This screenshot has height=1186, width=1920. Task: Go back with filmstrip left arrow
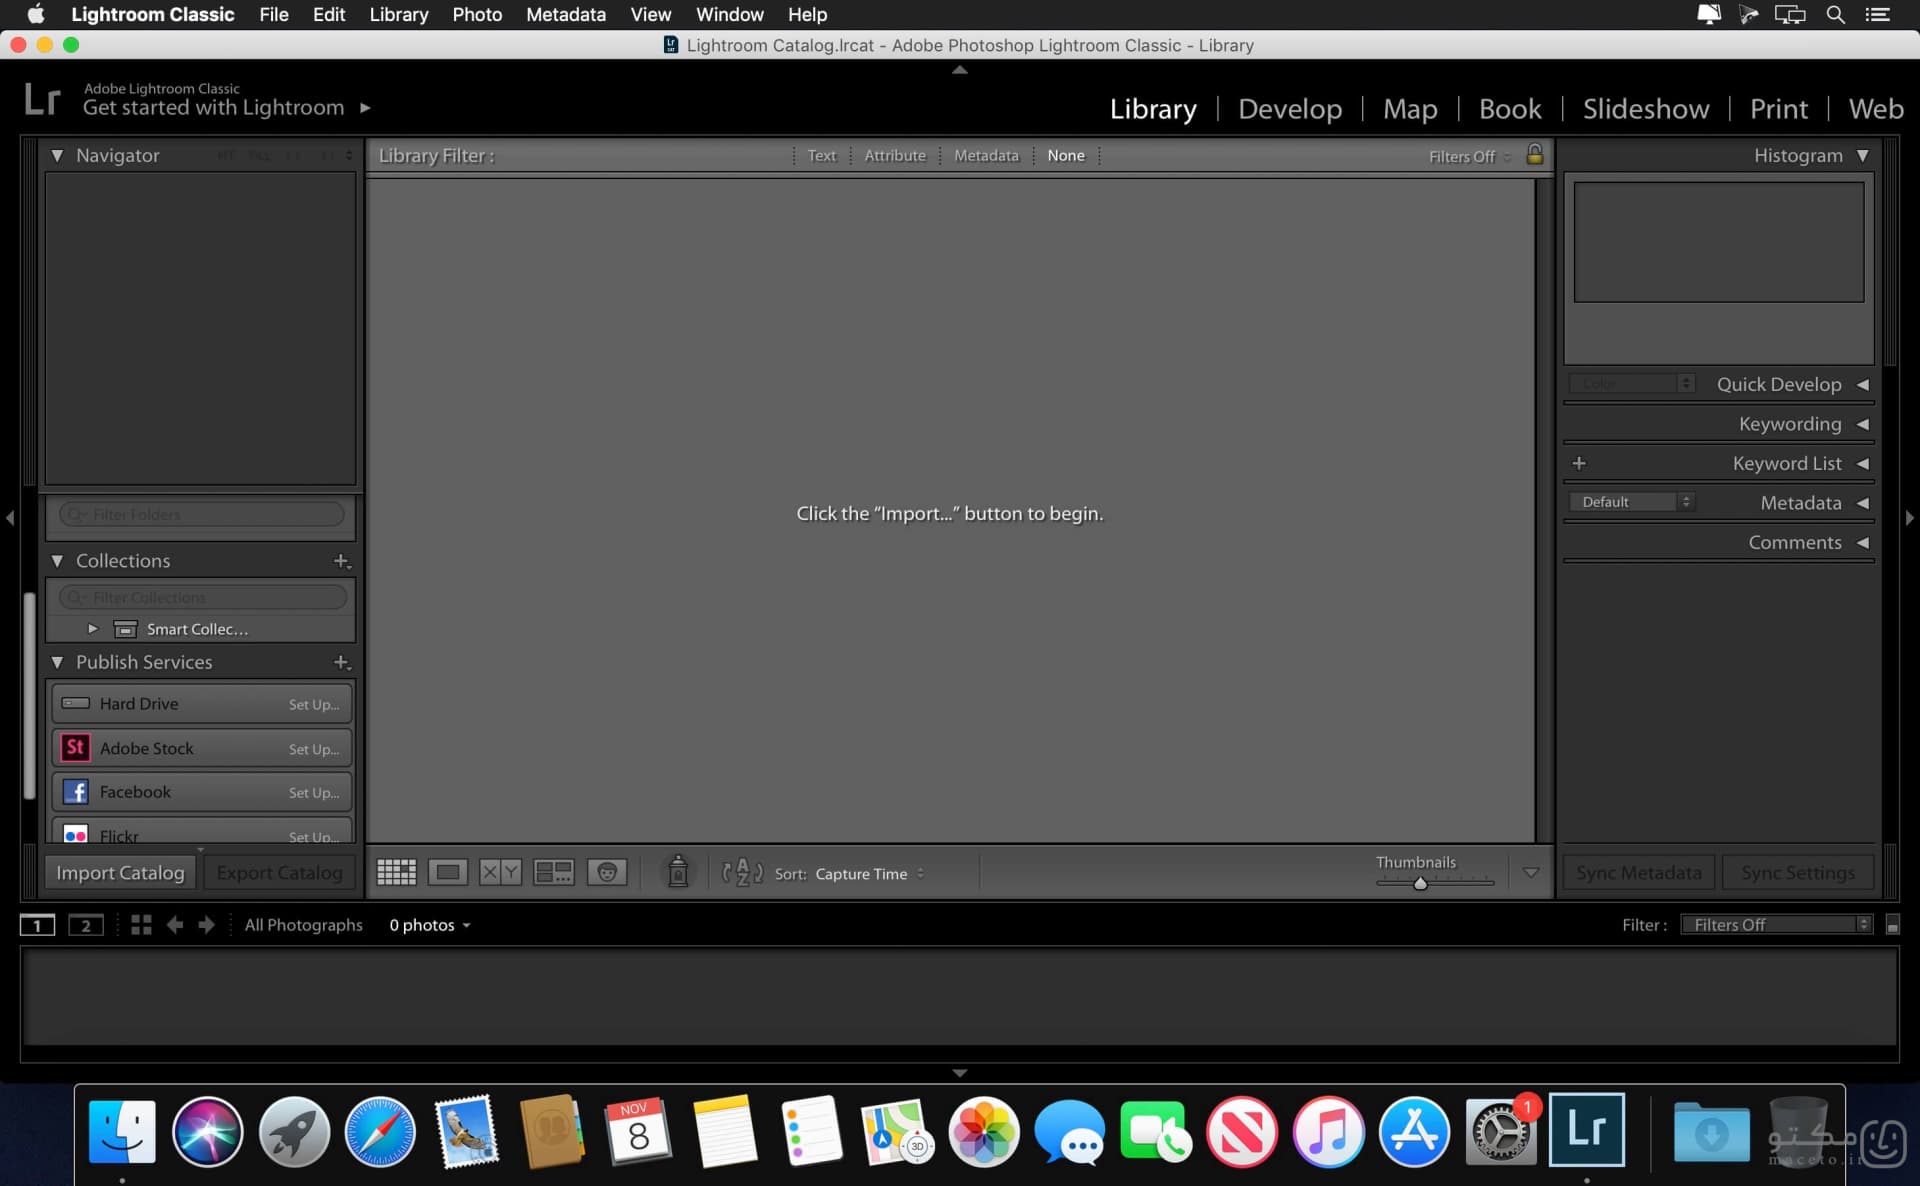[174, 925]
